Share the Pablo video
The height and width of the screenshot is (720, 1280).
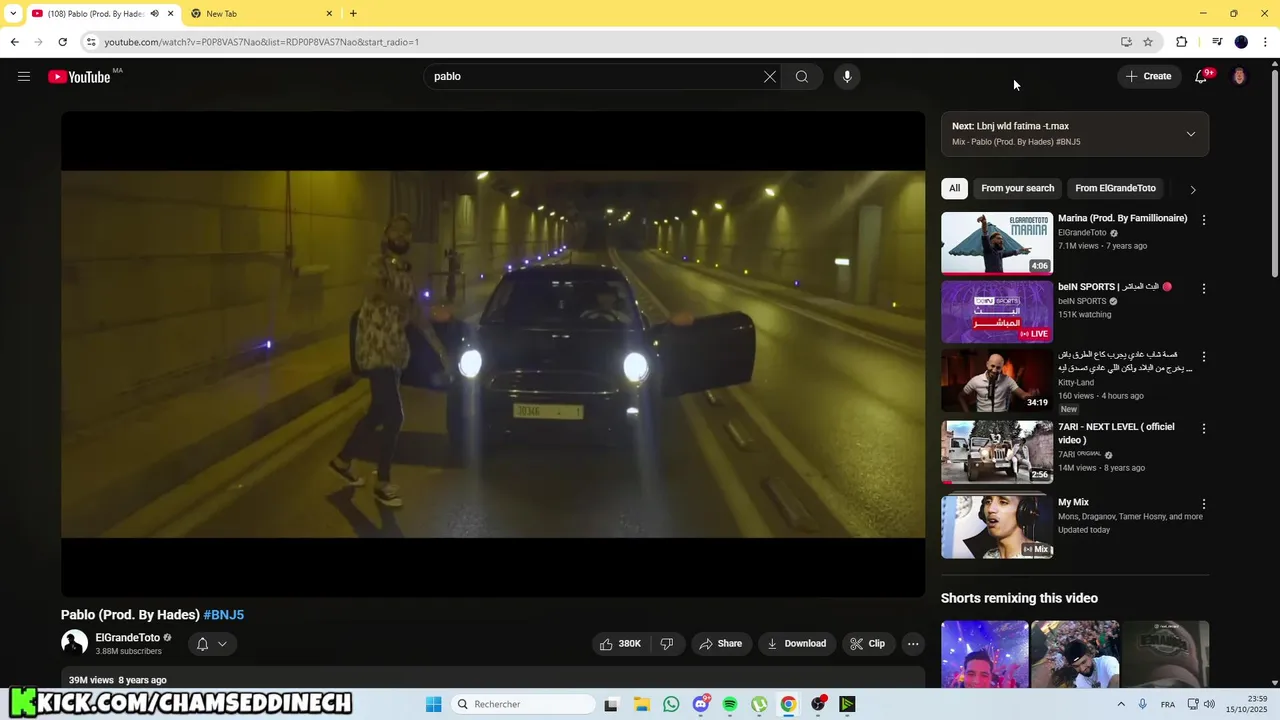720,644
